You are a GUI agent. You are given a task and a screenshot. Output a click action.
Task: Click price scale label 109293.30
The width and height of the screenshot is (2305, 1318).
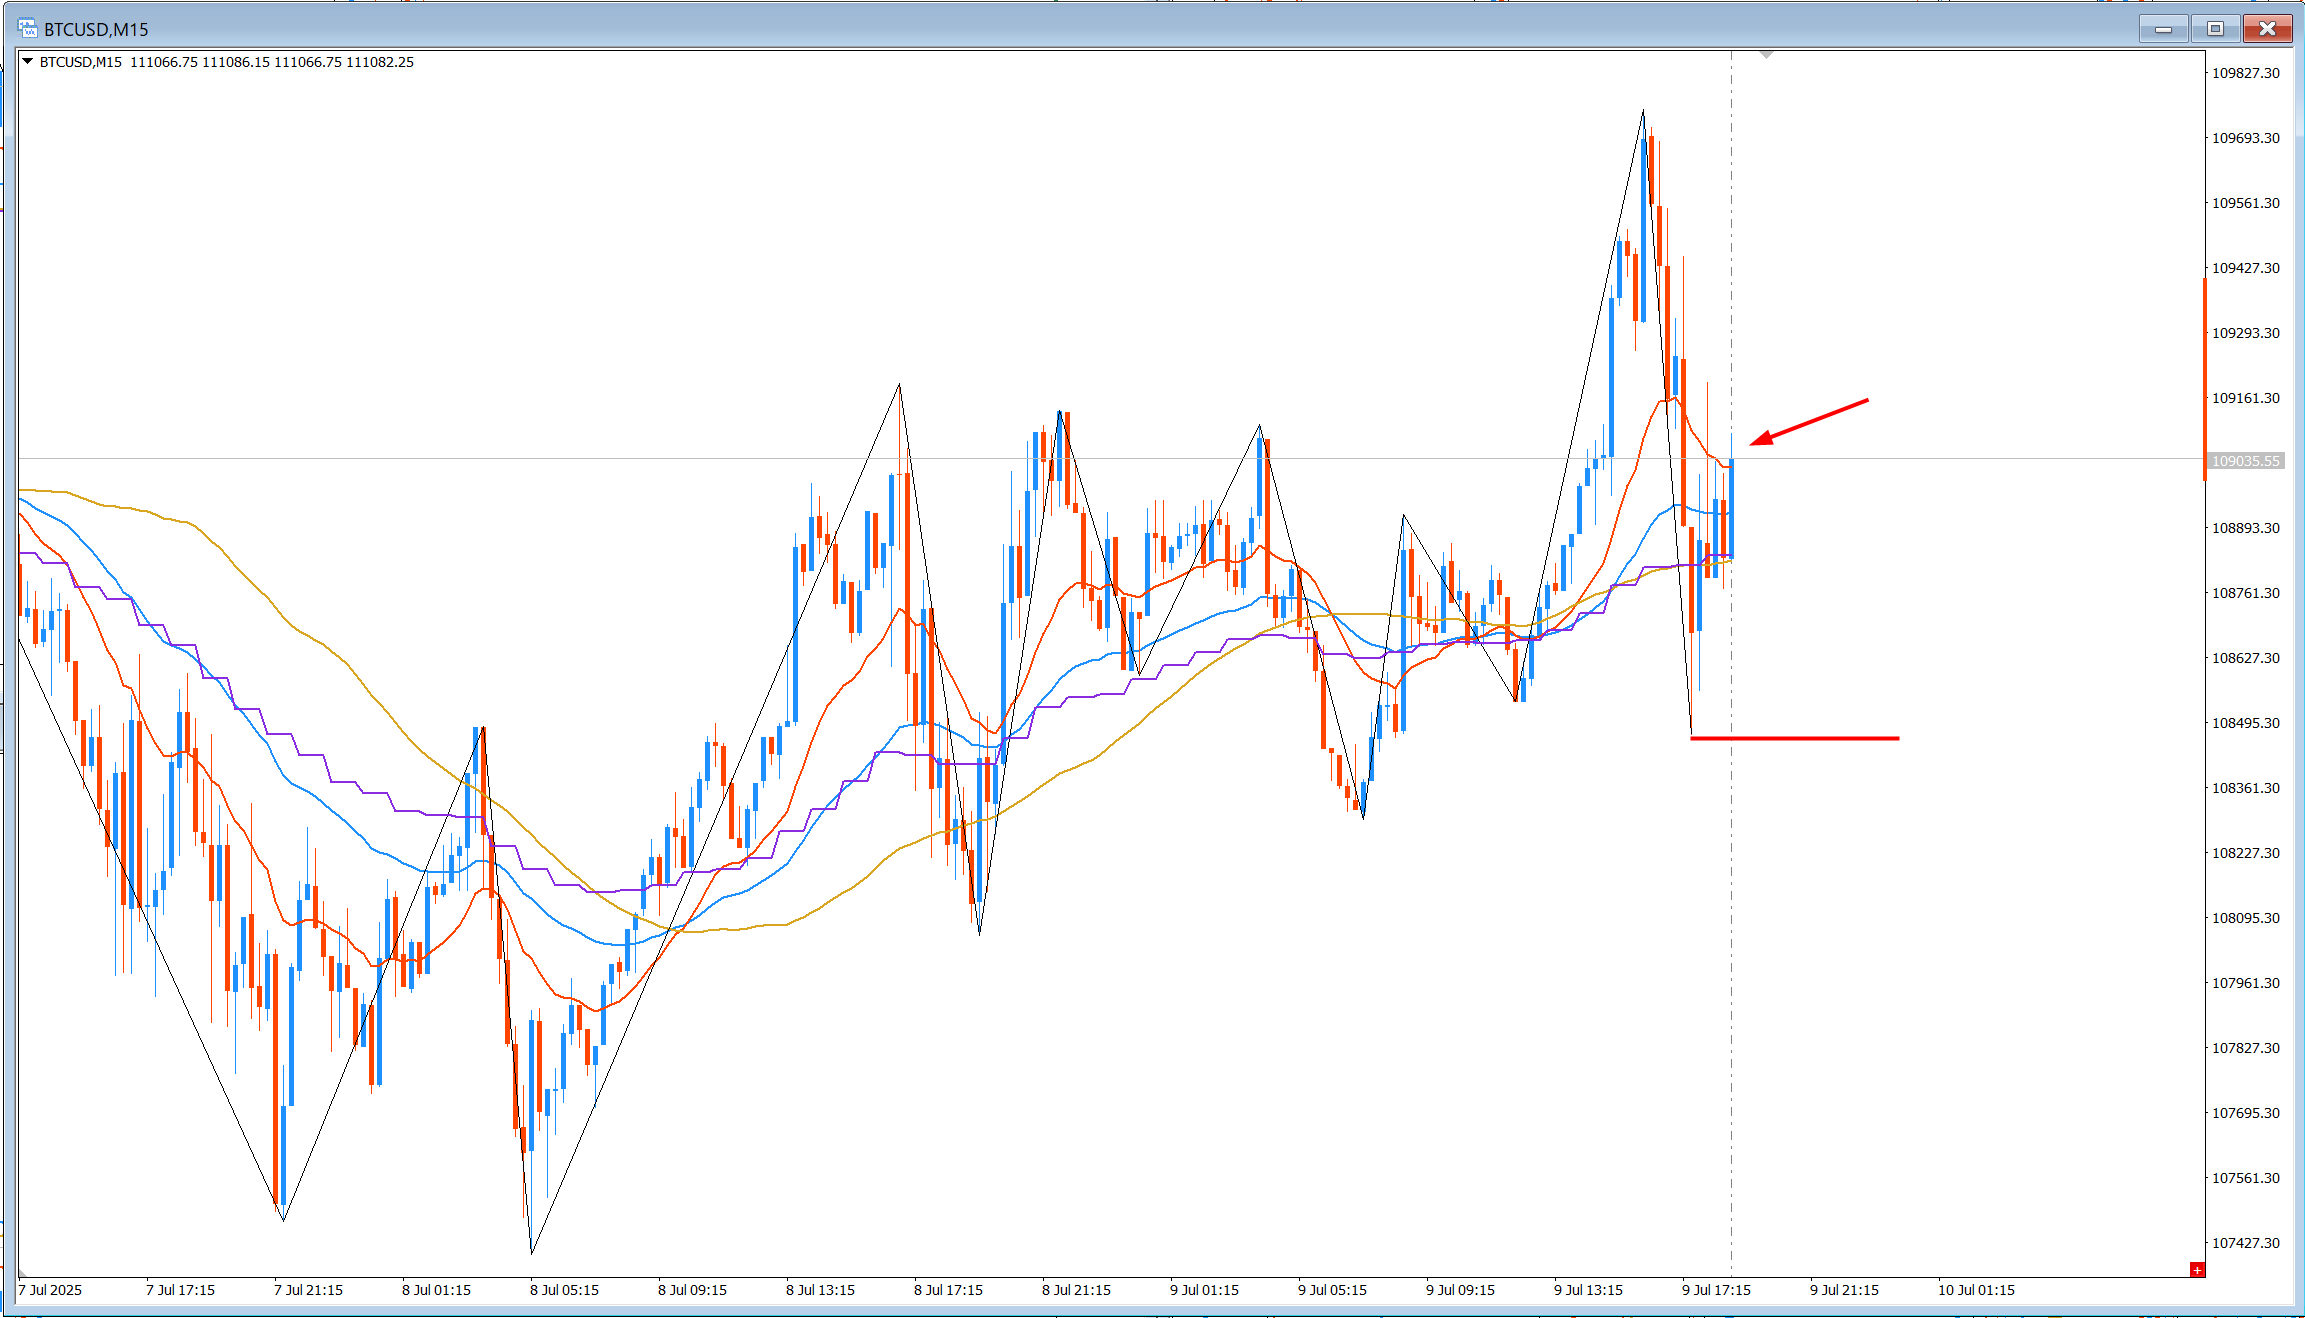click(x=2246, y=333)
